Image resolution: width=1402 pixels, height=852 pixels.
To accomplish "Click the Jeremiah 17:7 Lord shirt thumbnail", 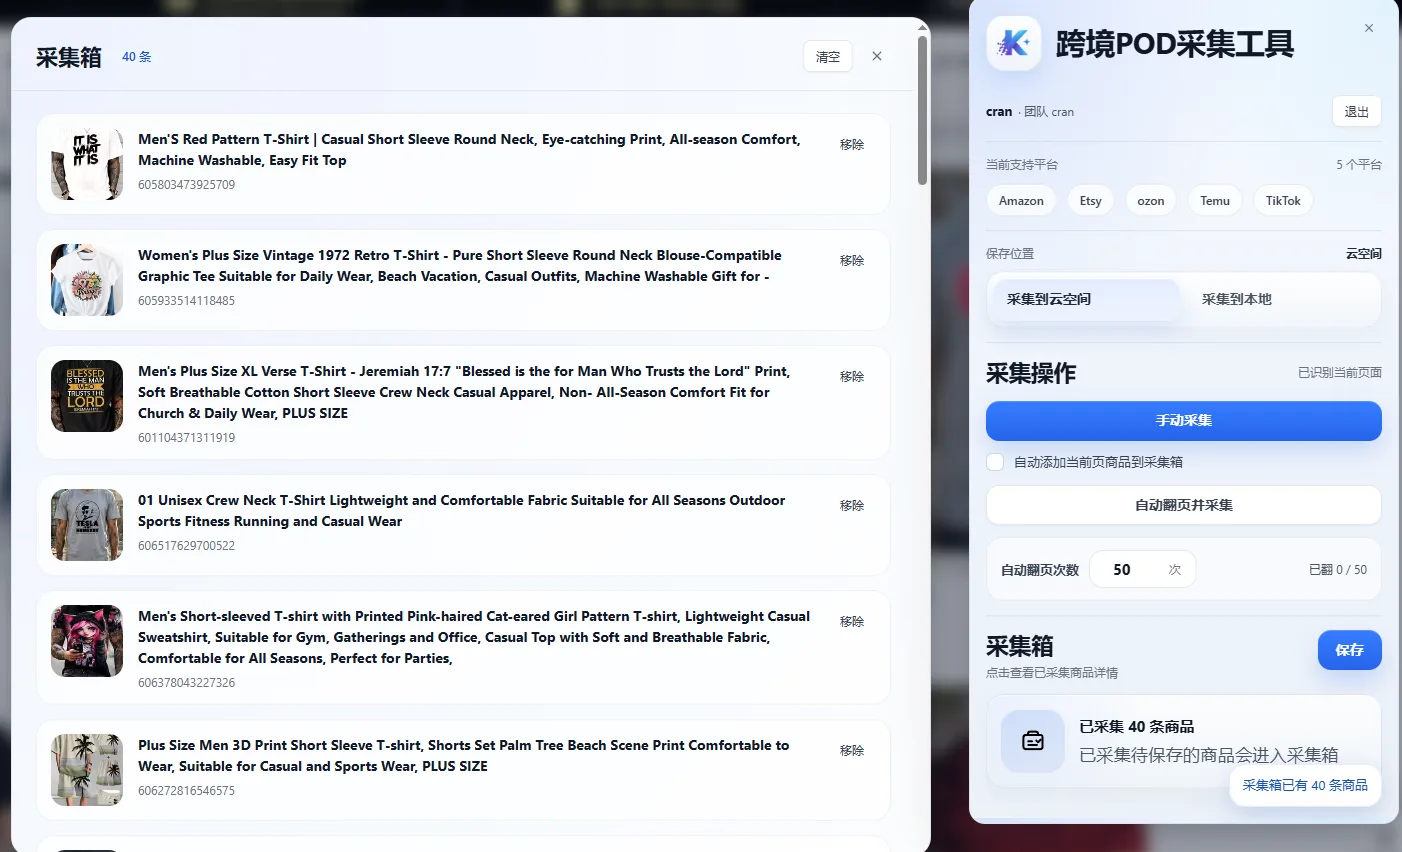I will pyautogui.click(x=87, y=396).
